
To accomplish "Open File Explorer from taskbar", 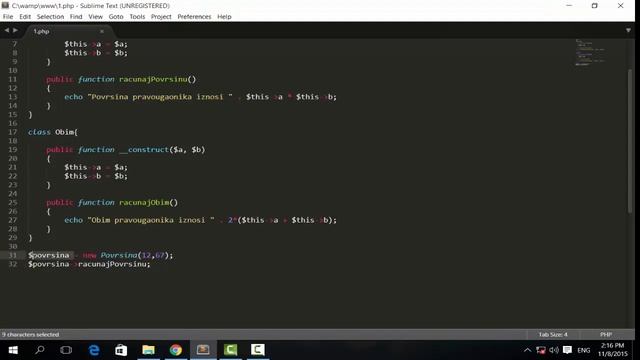I will click(x=149, y=350).
